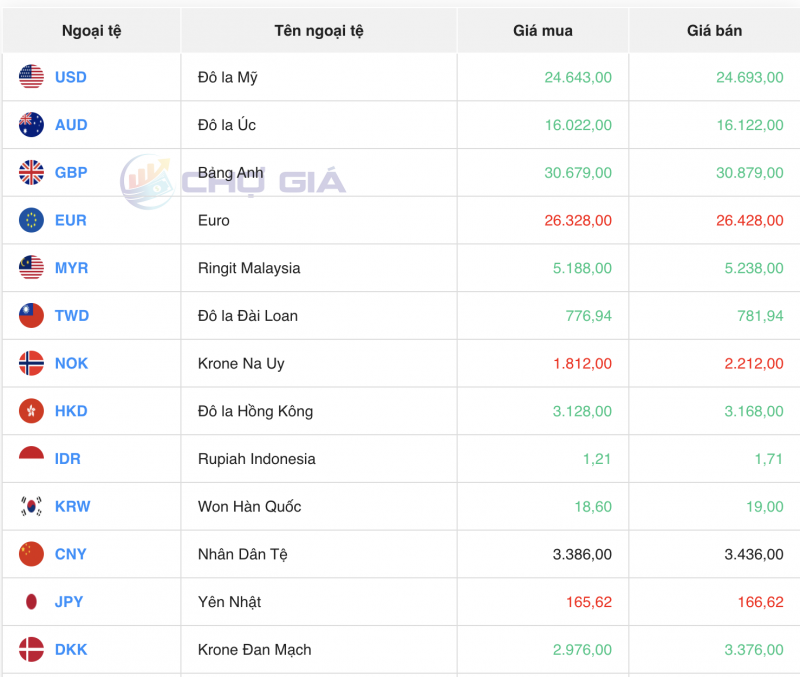Click the CNY currency code
Screen dimensions: 800x677
coord(70,554)
